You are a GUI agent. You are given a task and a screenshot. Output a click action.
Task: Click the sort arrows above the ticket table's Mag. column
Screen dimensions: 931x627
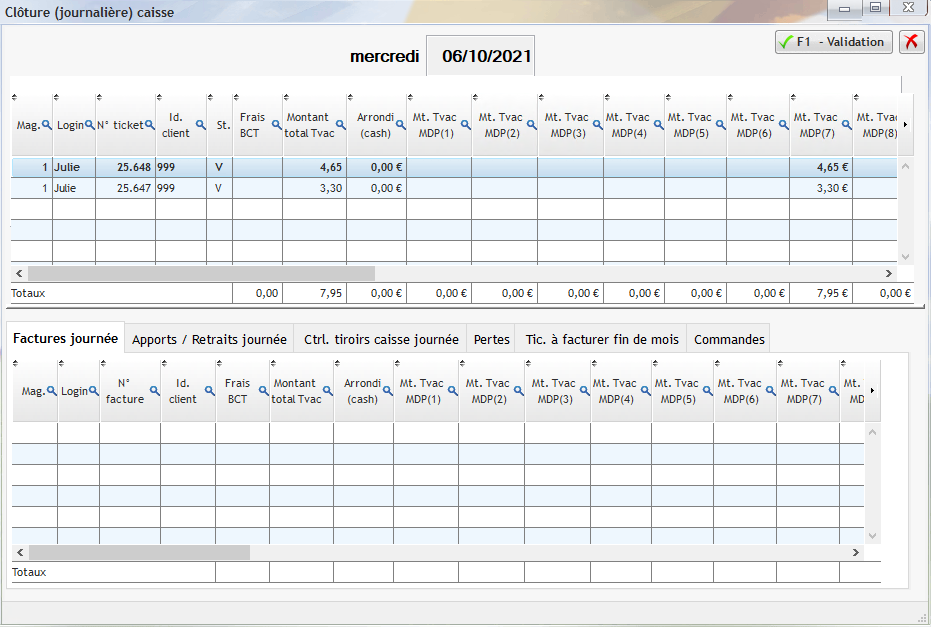point(15,97)
